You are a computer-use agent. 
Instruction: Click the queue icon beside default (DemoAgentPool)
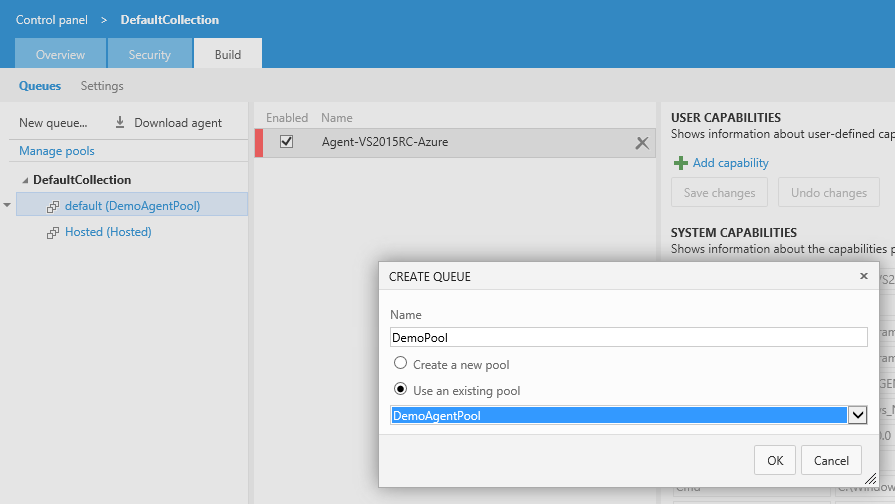[x=53, y=207]
